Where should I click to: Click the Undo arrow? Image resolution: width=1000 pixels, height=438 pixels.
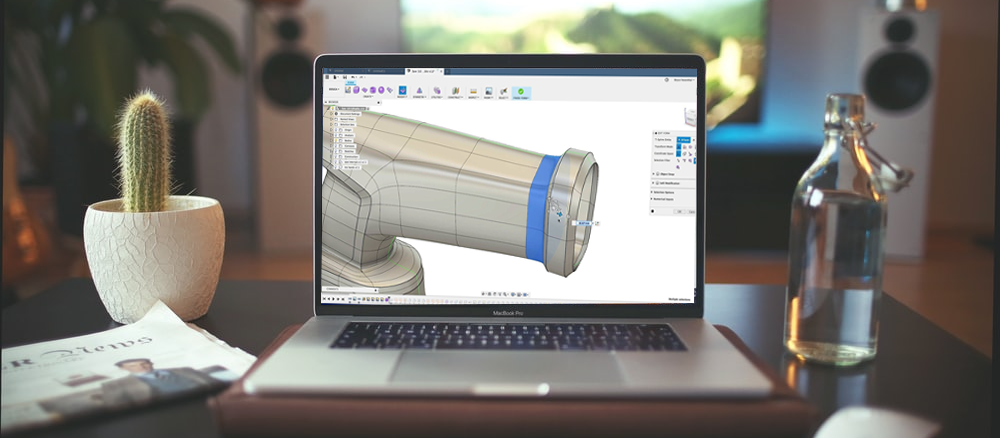pos(353,77)
